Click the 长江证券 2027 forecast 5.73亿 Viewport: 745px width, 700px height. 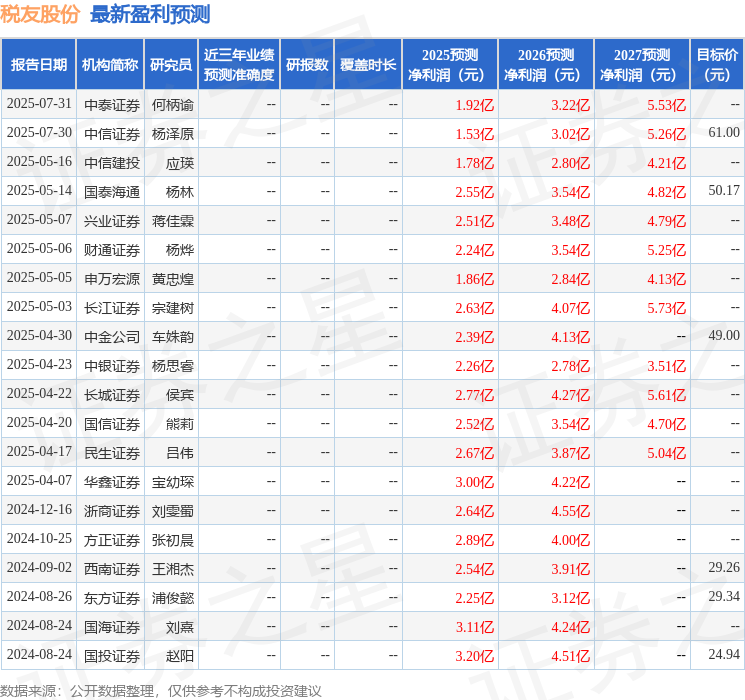(x=666, y=308)
